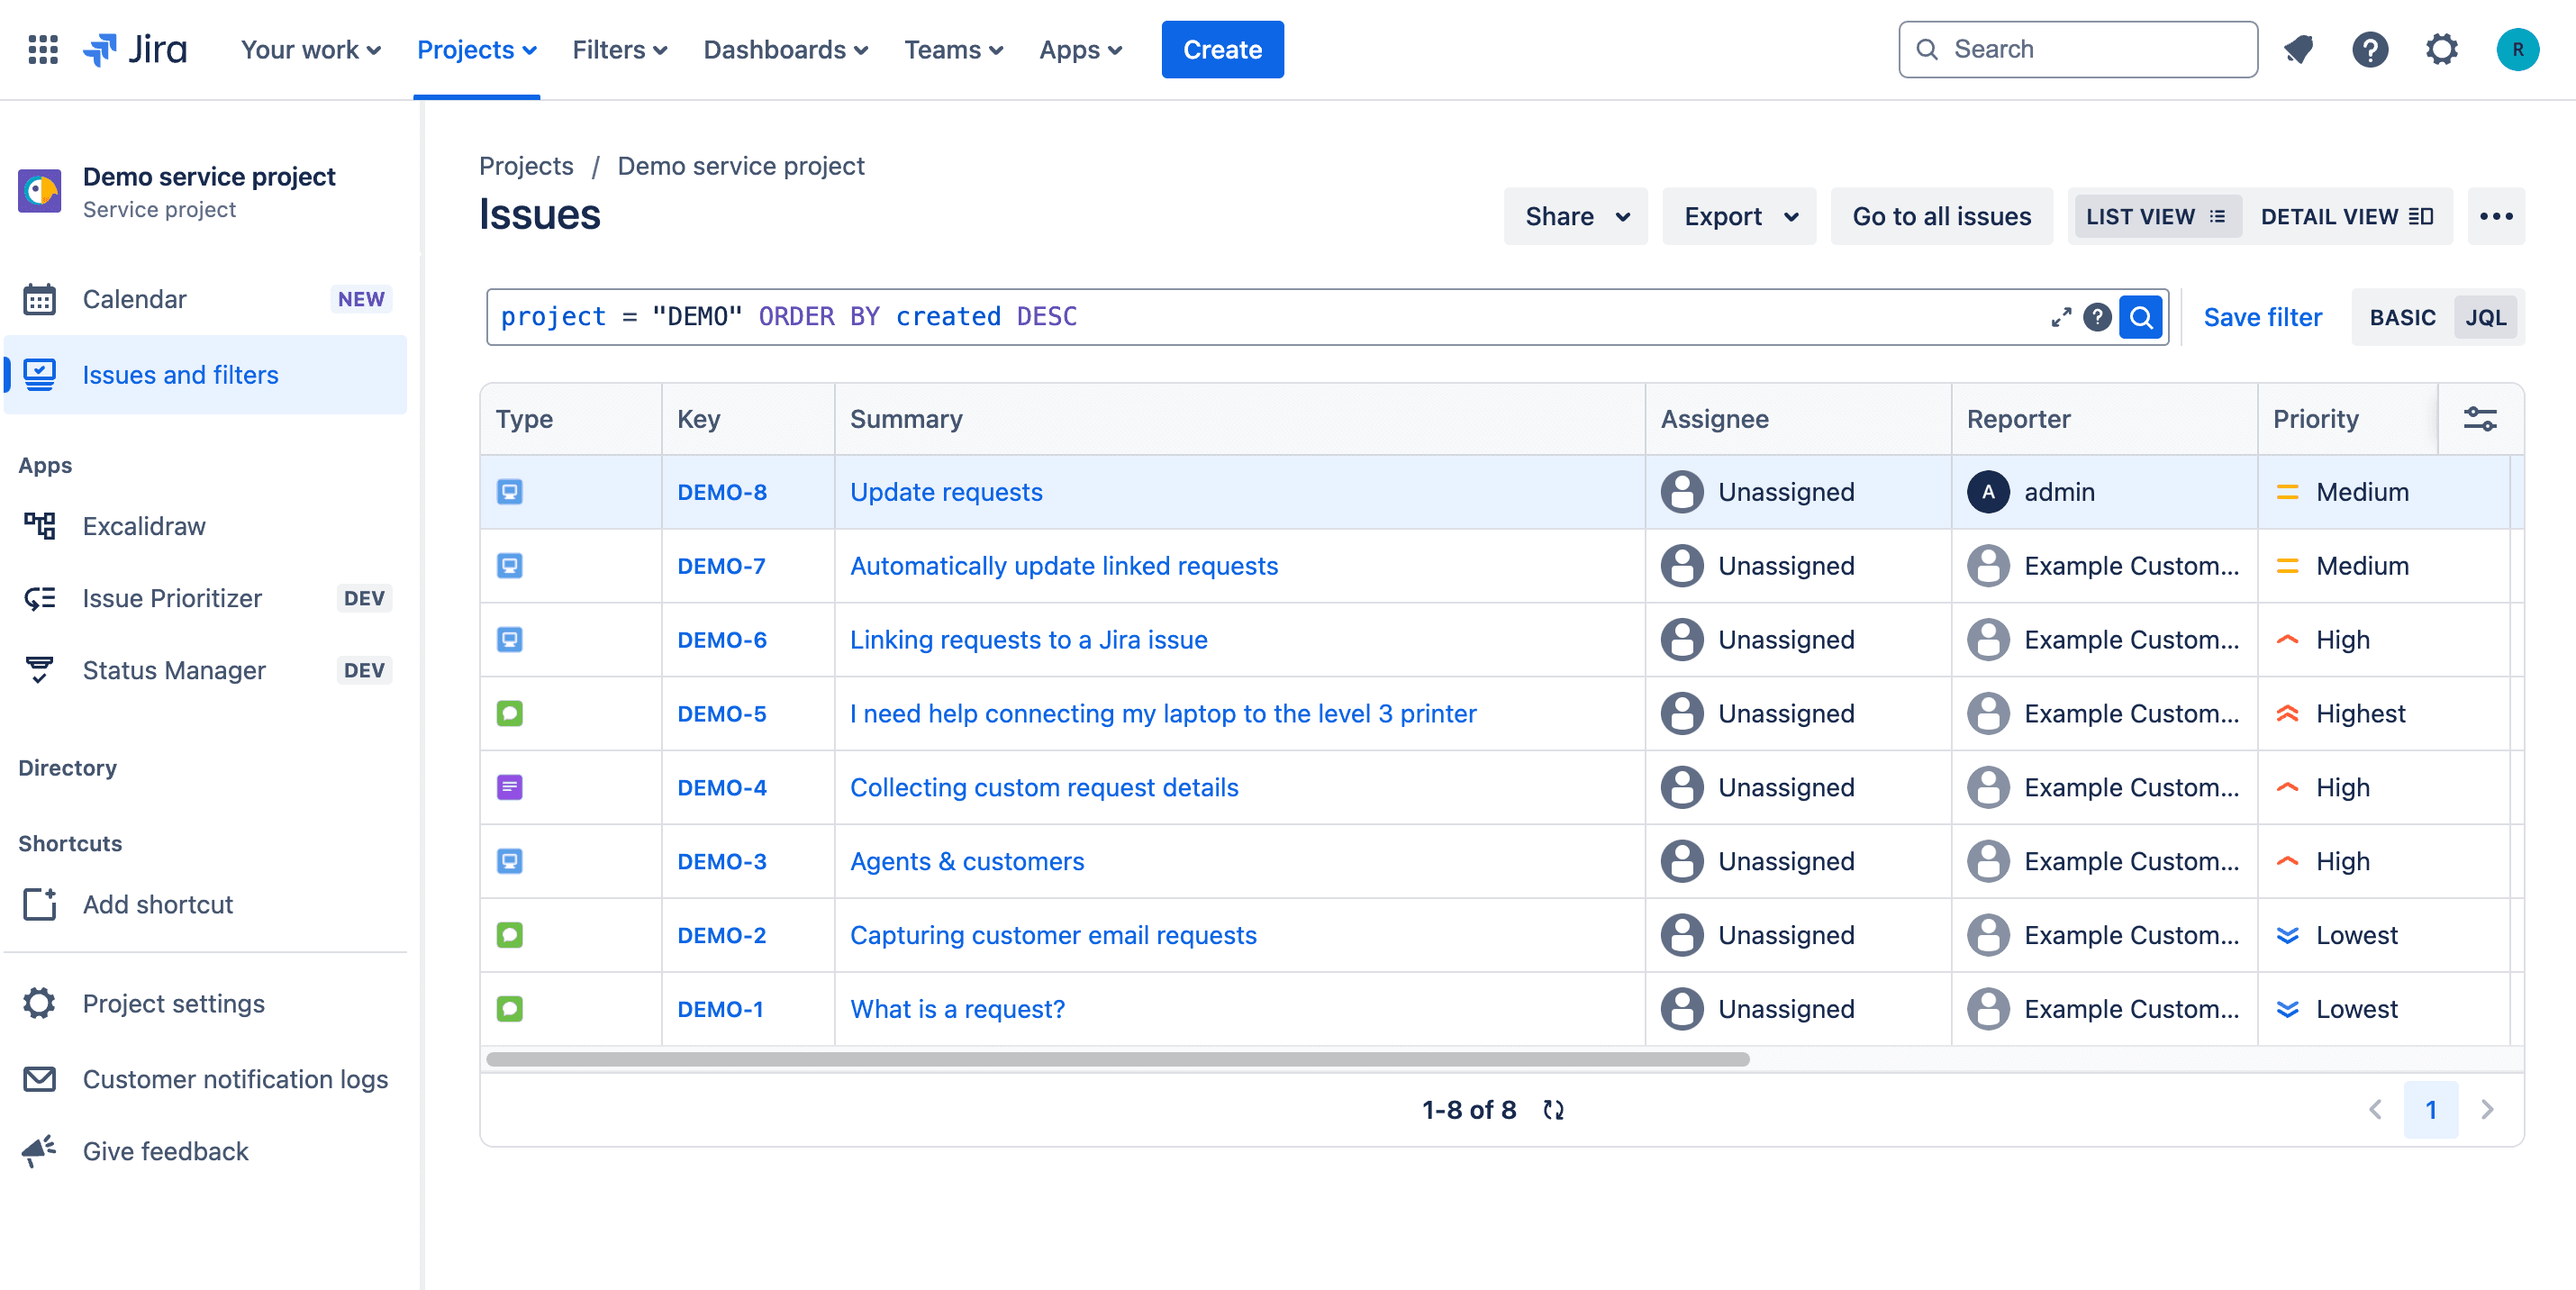Open the DEMO-7 issue key link
The image size is (2576, 1290).
[x=721, y=566]
